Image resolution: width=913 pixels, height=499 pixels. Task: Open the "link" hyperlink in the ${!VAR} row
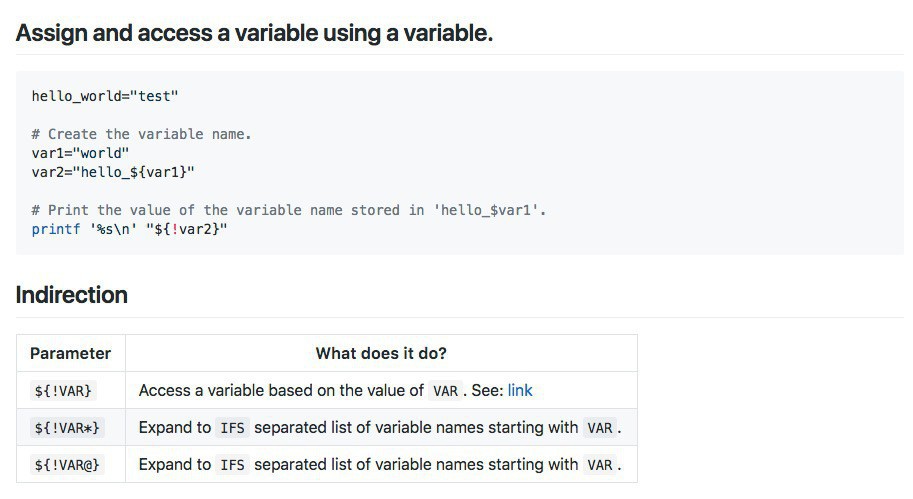tap(520, 390)
